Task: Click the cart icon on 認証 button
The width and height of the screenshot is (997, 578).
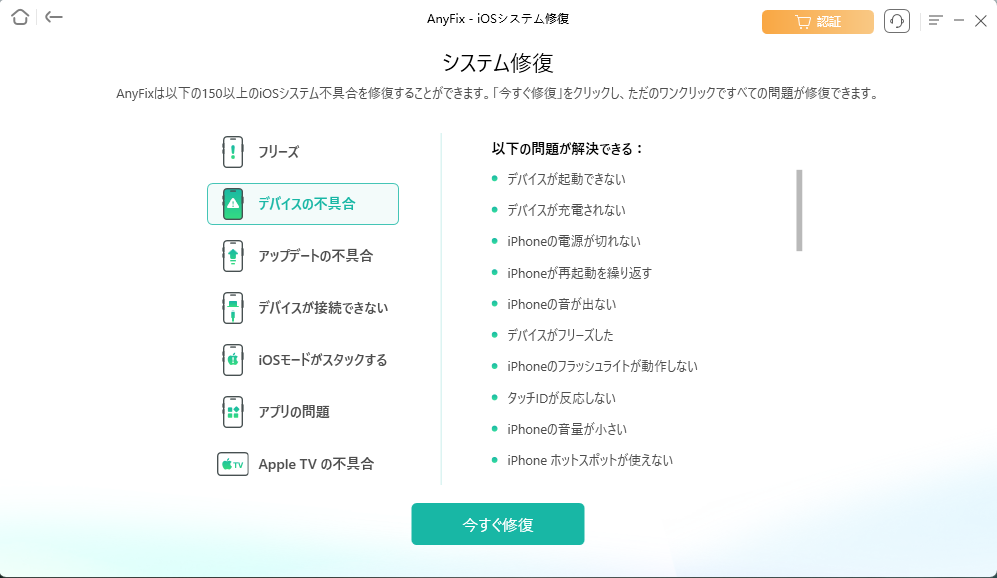Action: (803, 22)
